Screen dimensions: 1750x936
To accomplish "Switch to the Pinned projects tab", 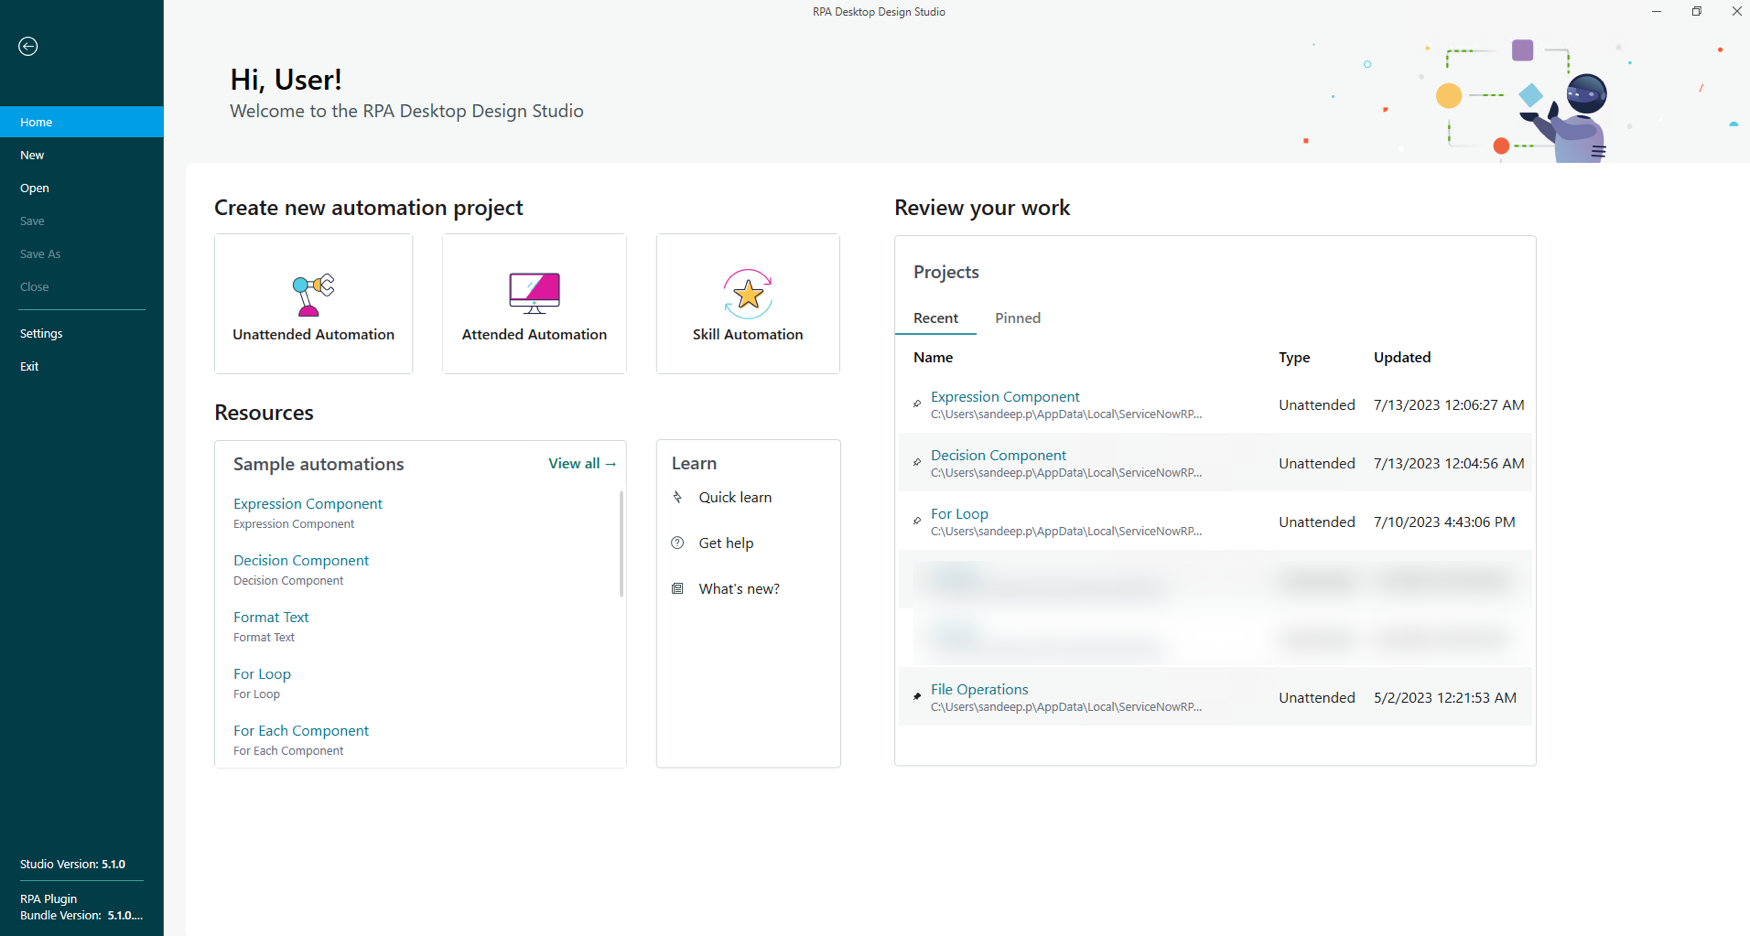I will click(x=1018, y=318).
